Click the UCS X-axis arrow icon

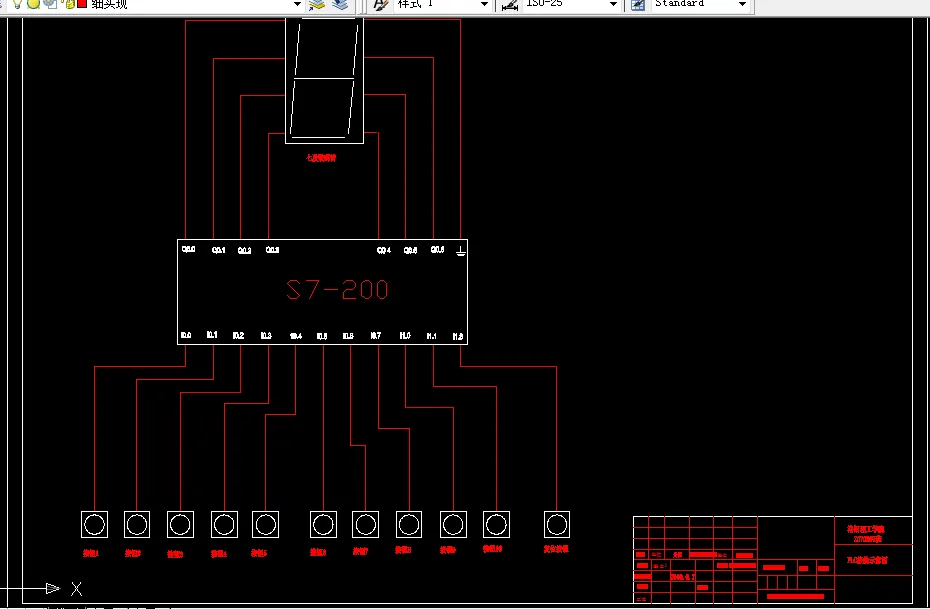[53, 588]
